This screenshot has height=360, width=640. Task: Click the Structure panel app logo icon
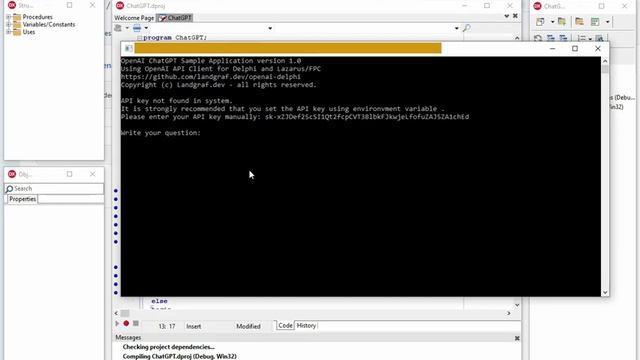(12, 5)
